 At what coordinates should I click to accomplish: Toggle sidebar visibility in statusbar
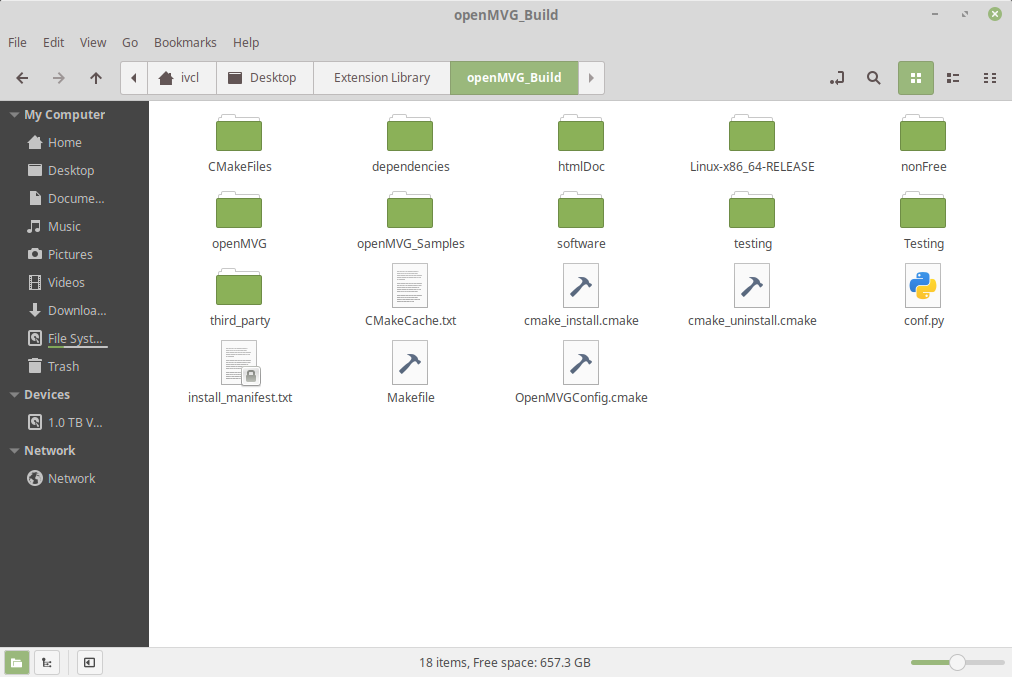(89, 662)
